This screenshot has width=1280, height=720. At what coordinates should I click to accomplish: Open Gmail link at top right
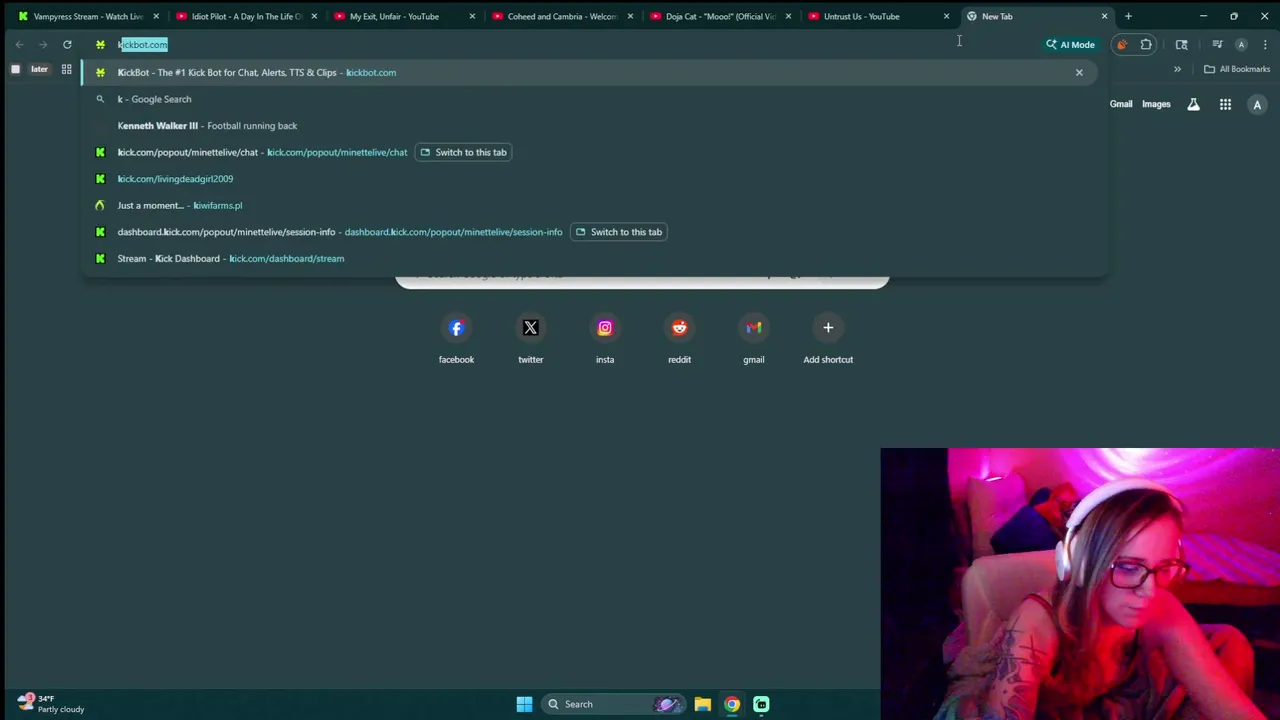pos(1121,104)
